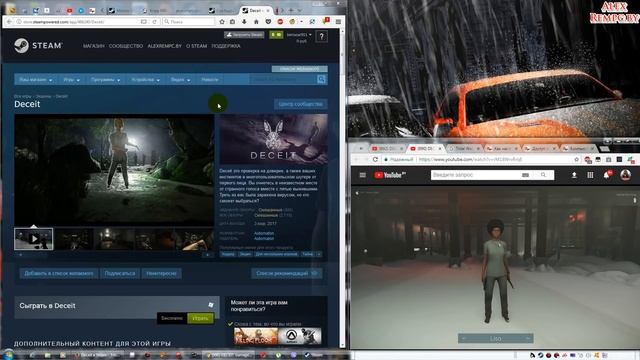Viewport: 640px width, 360px height.
Task: Open the Steam help question-mark button
Action: point(322,37)
